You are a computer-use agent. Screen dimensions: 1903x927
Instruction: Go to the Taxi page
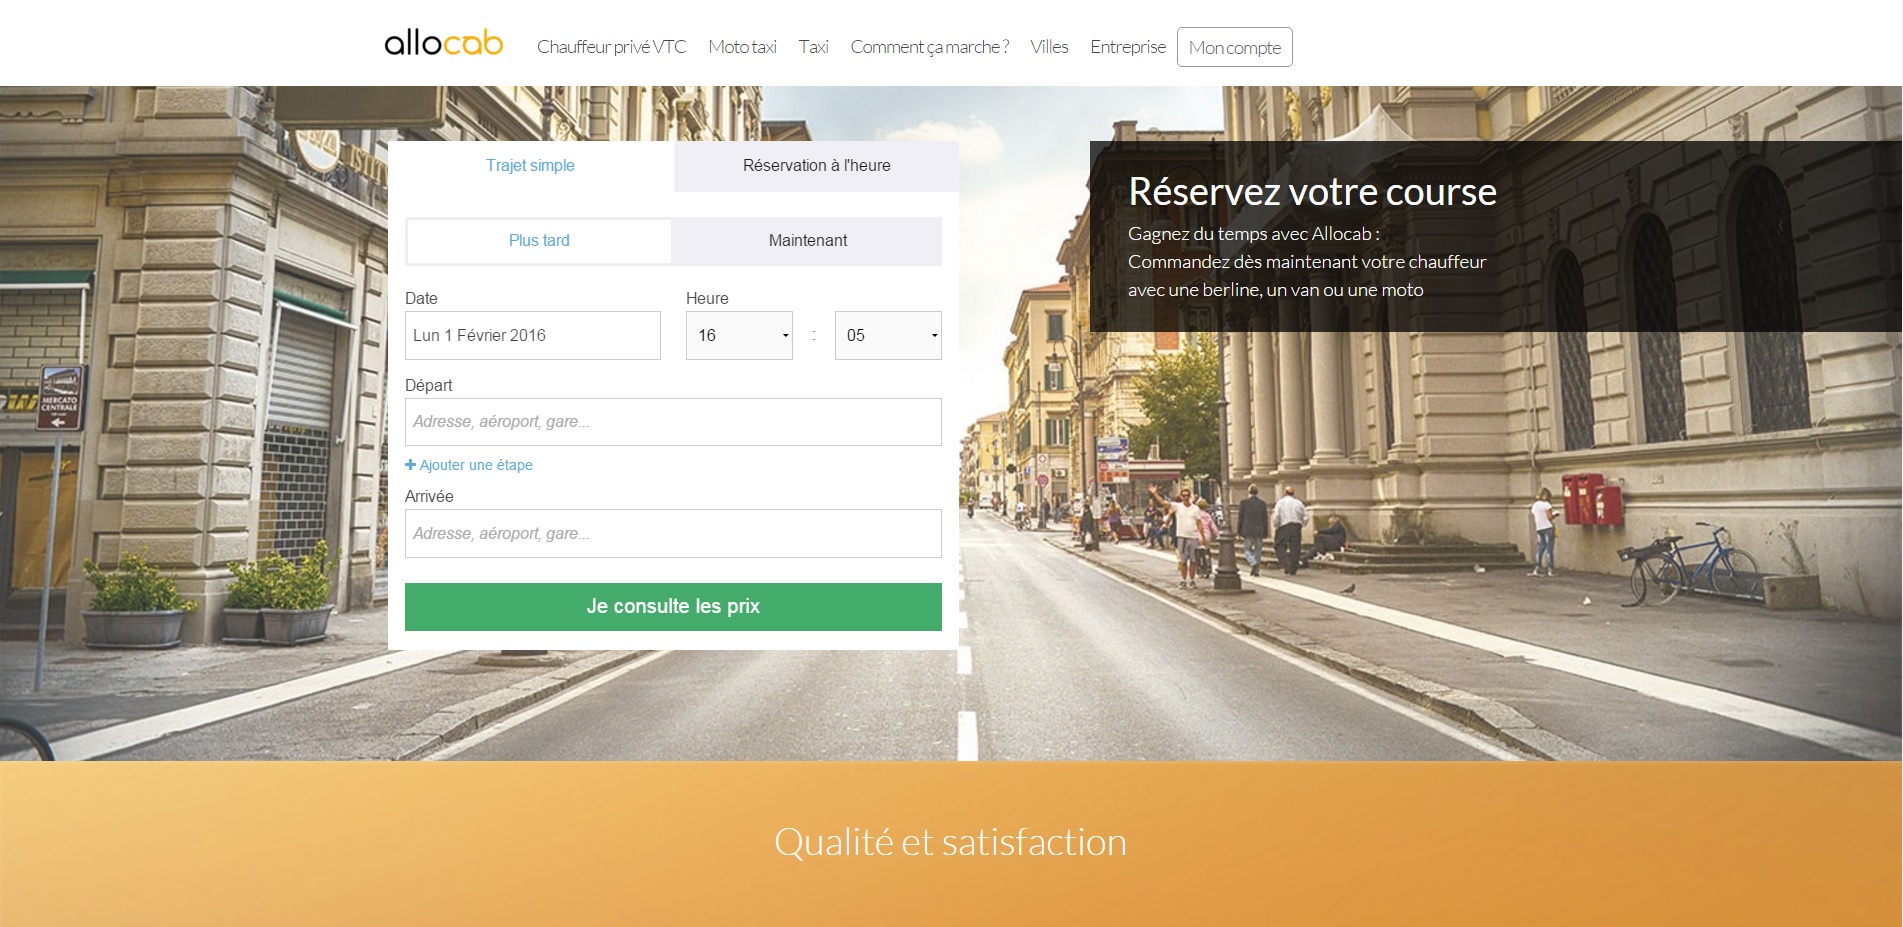coord(813,47)
